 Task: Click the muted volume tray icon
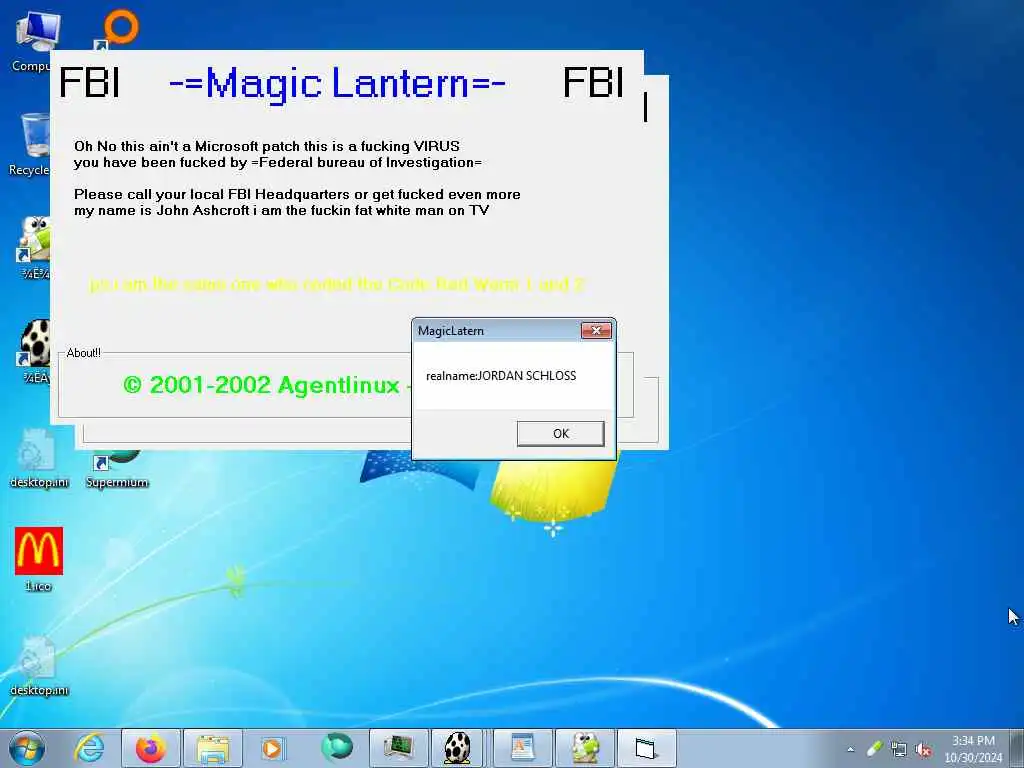[x=923, y=750]
